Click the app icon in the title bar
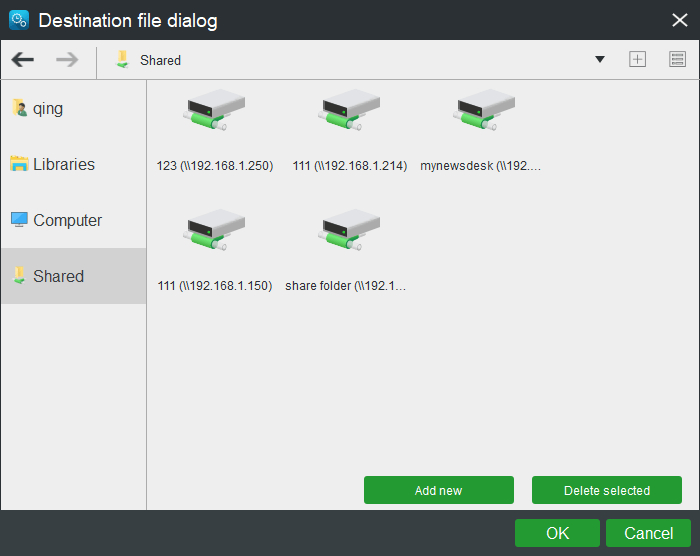Screen dimensions: 700x556 click(x=19, y=20)
